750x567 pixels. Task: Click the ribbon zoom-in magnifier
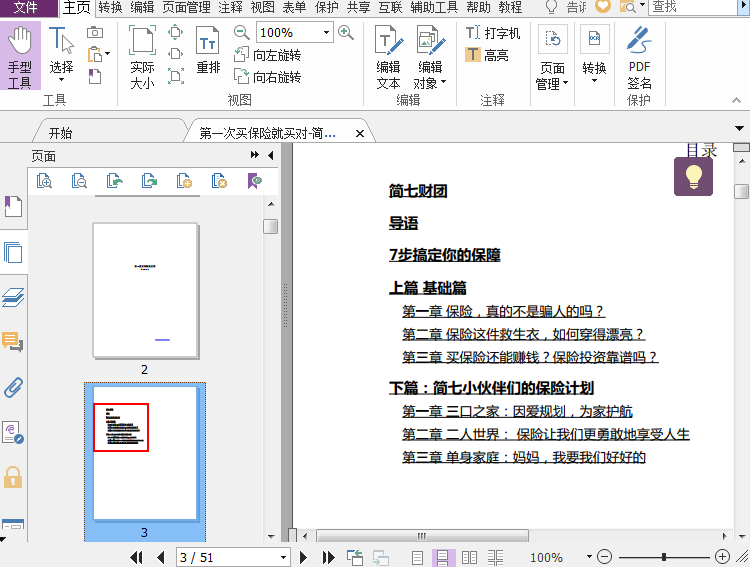coord(346,33)
